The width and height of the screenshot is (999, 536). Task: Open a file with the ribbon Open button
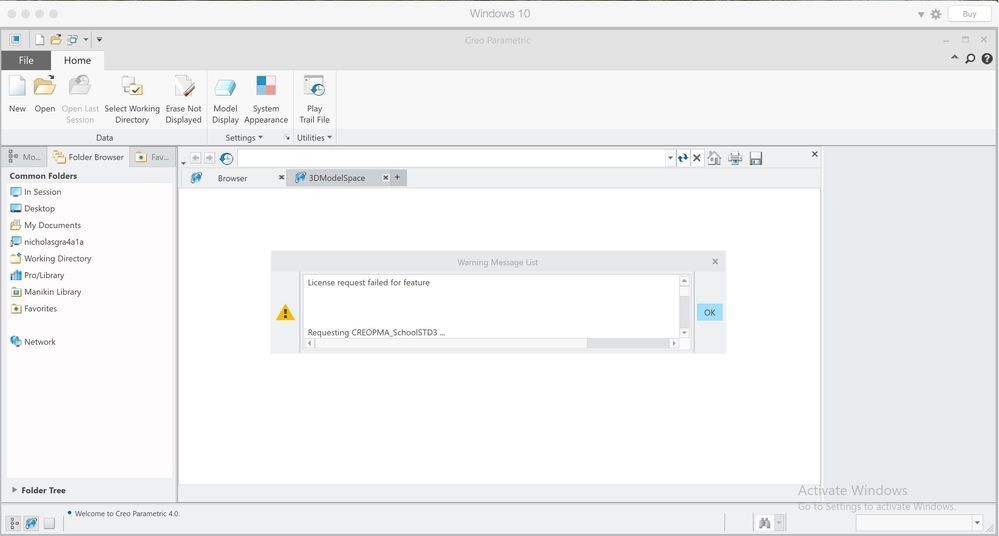pyautogui.click(x=45, y=94)
